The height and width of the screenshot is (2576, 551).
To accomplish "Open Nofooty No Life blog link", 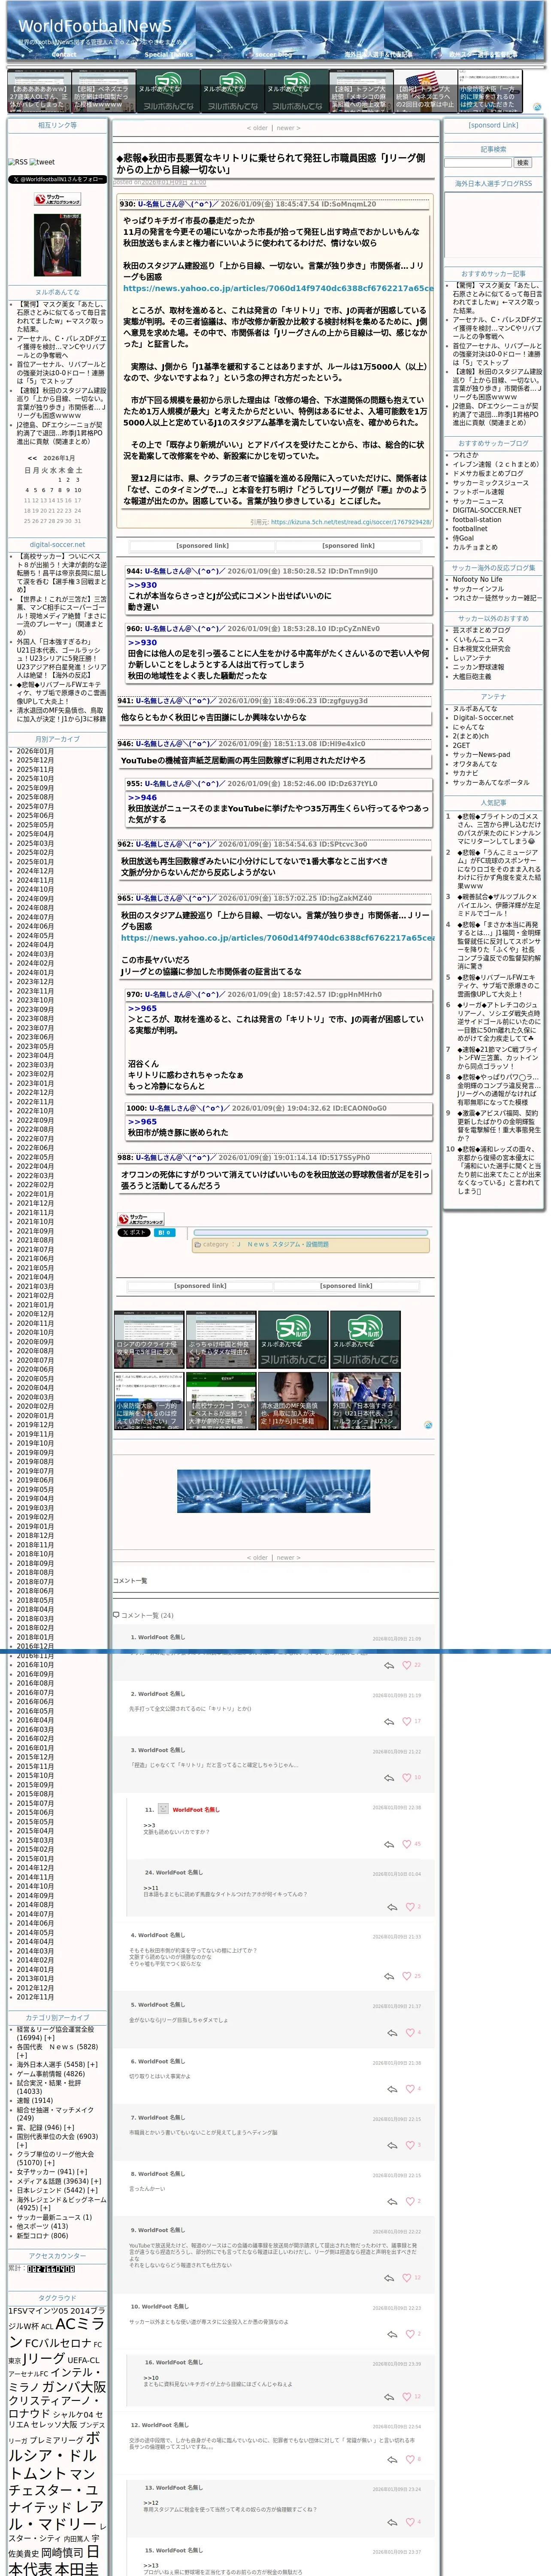I will point(477,580).
